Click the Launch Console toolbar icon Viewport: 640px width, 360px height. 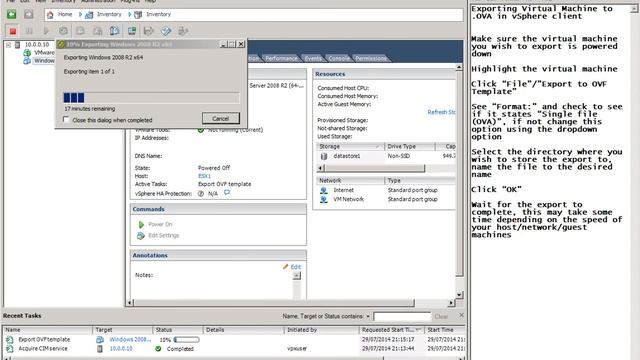(x=132, y=31)
